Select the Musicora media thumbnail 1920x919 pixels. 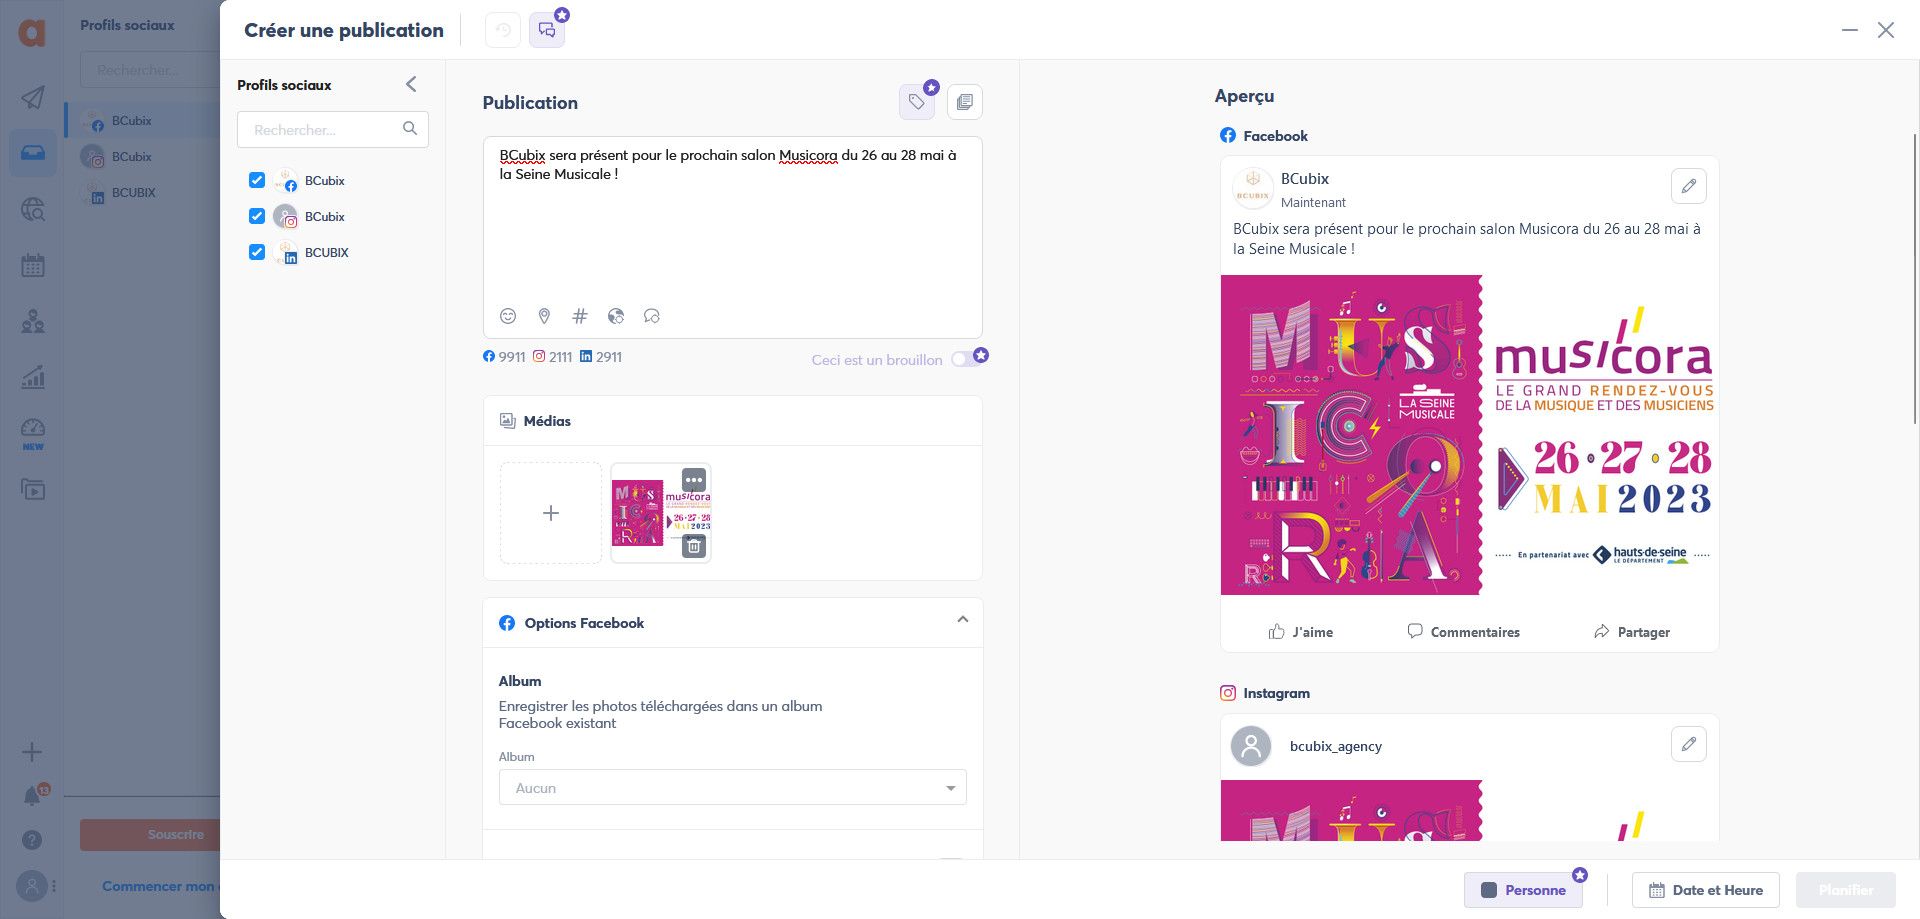[x=660, y=513]
